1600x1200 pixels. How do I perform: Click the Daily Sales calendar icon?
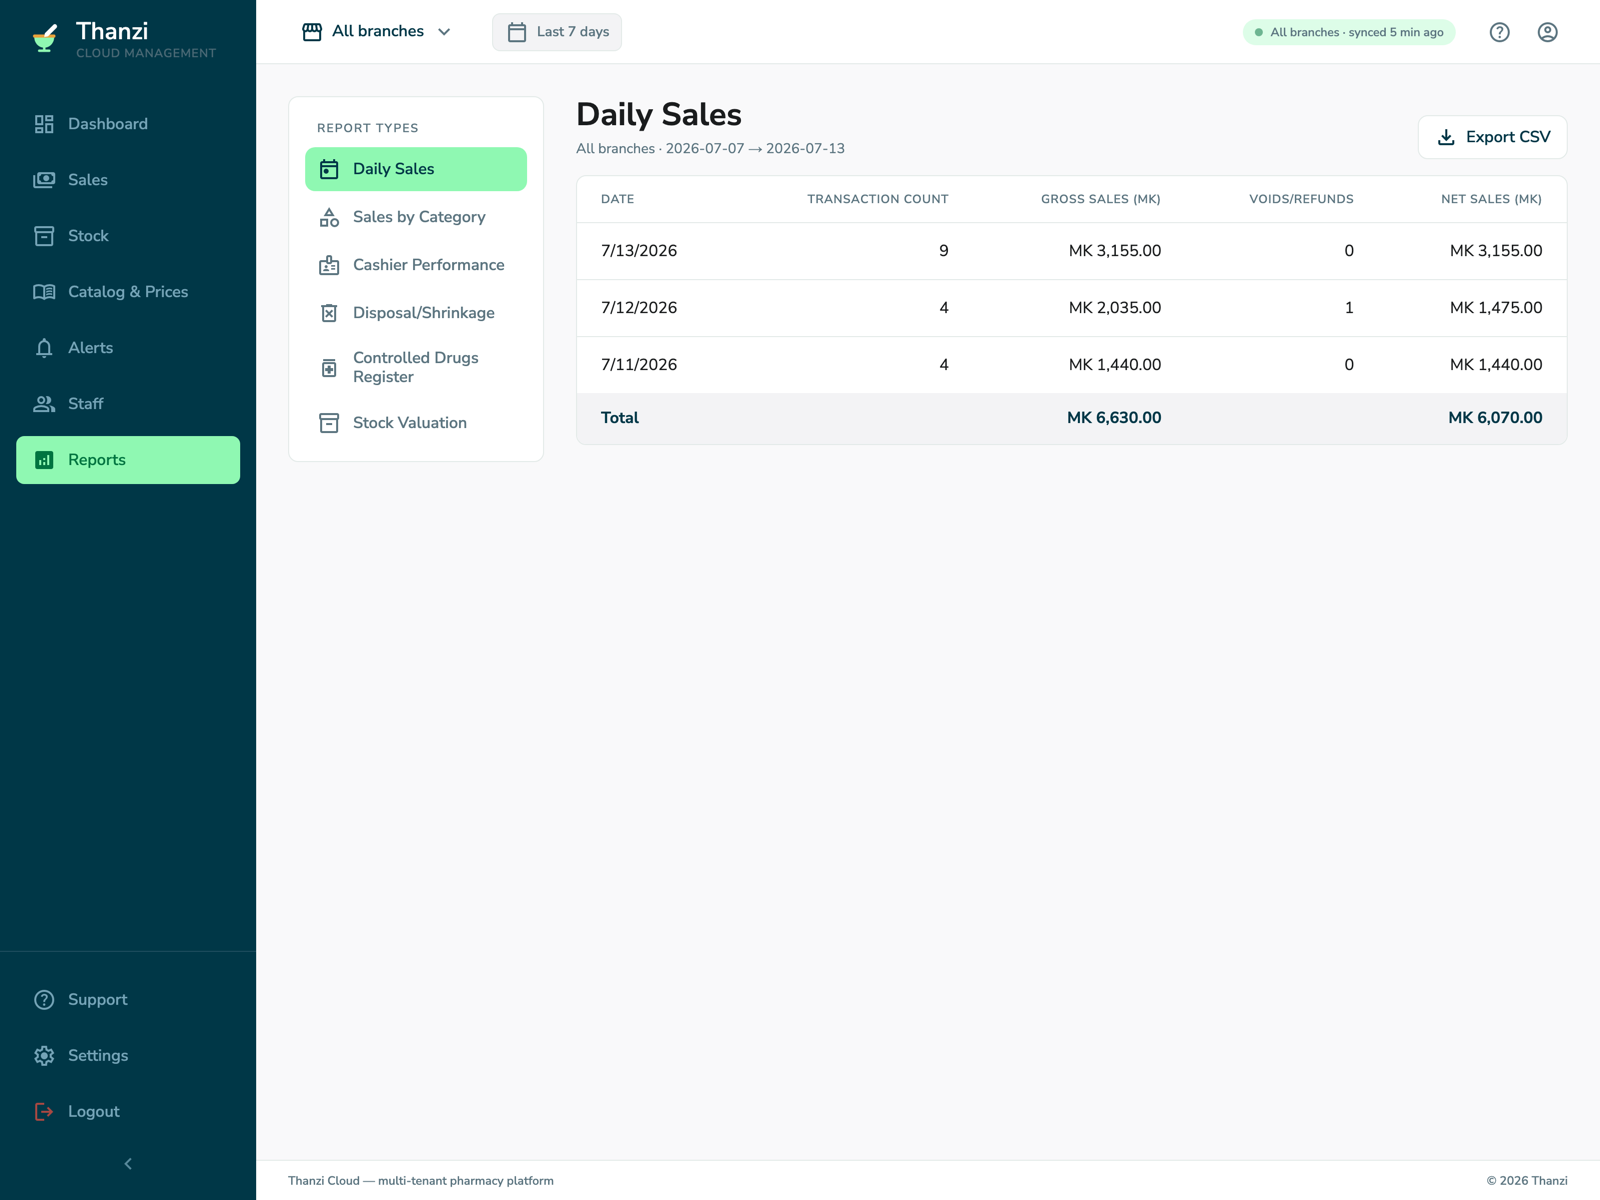pos(329,169)
